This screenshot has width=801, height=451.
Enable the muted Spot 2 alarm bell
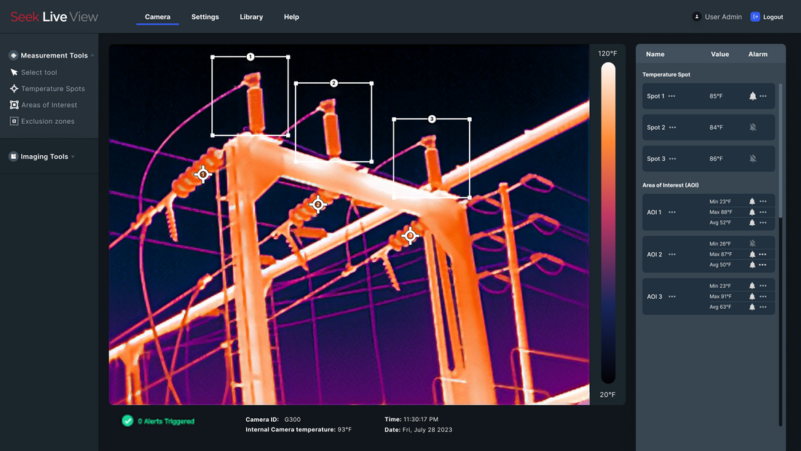click(752, 127)
